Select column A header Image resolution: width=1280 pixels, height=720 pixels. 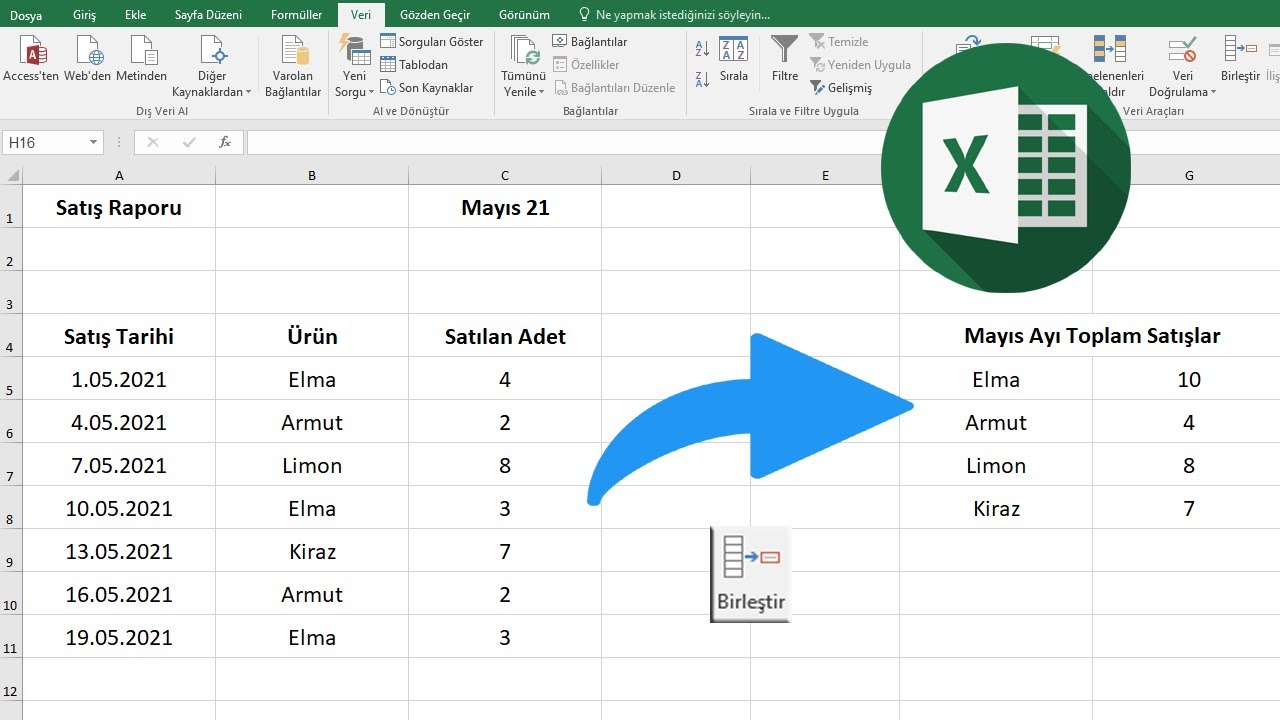tap(119, 175)
